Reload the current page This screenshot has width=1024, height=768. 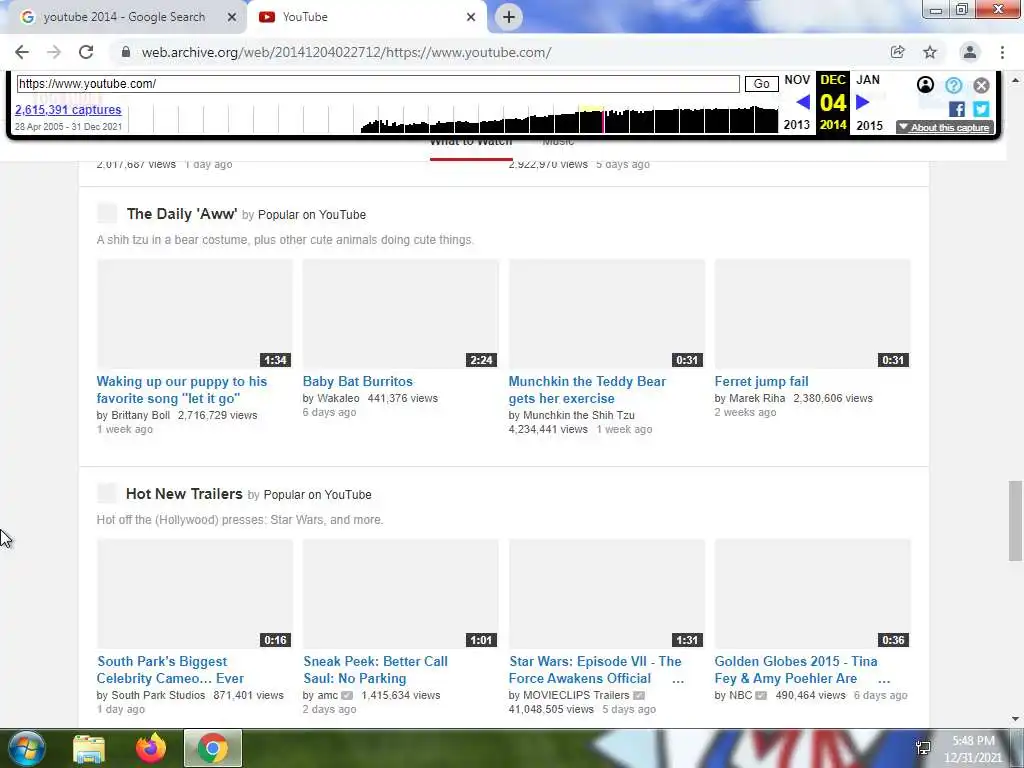click(86, 52)
